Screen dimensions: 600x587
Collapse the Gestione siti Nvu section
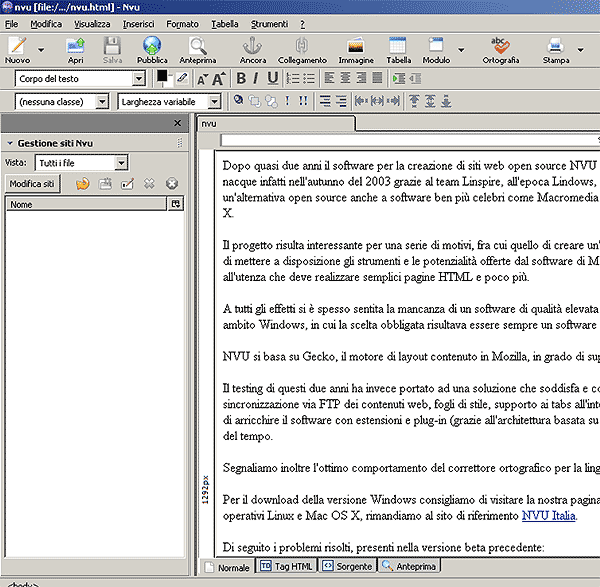coord(10,143)
